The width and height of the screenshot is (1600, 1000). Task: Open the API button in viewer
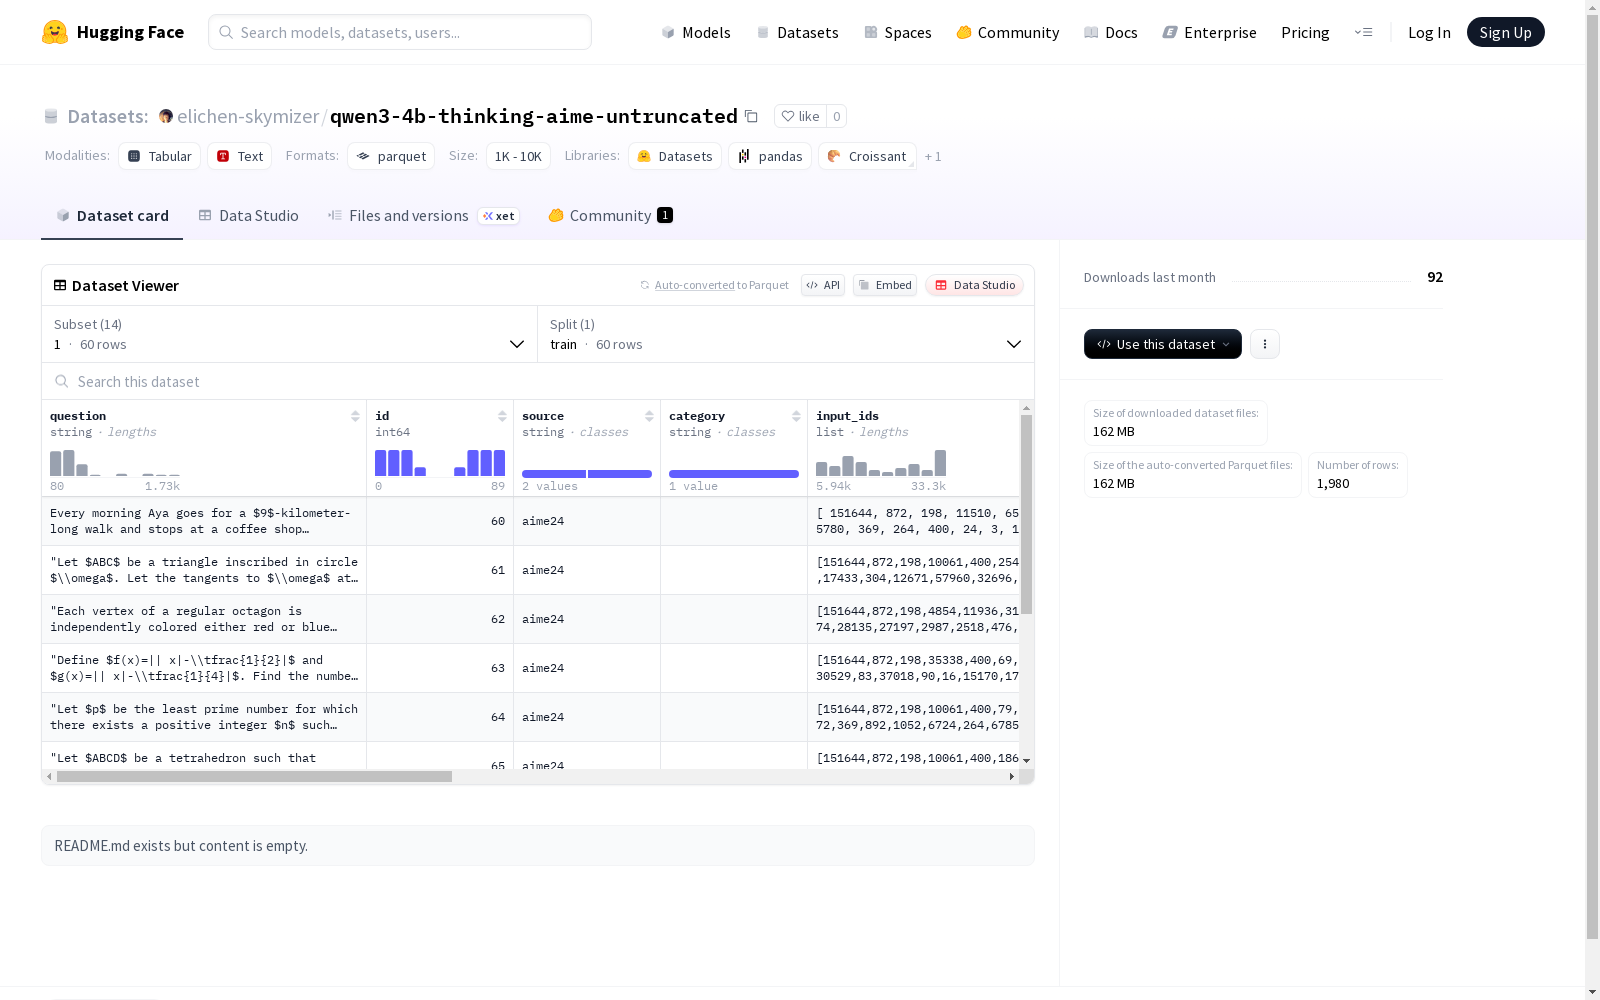pos(823,285)
